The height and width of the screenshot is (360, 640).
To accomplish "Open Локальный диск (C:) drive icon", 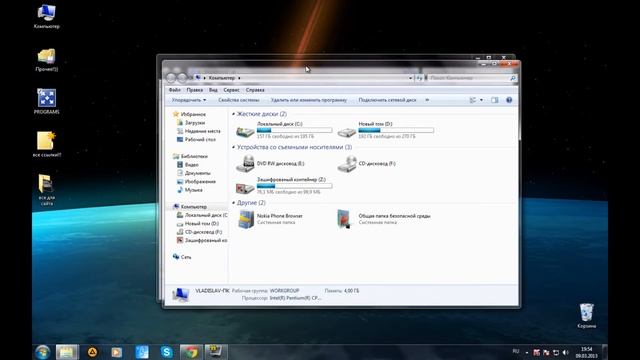I will 245,132.
